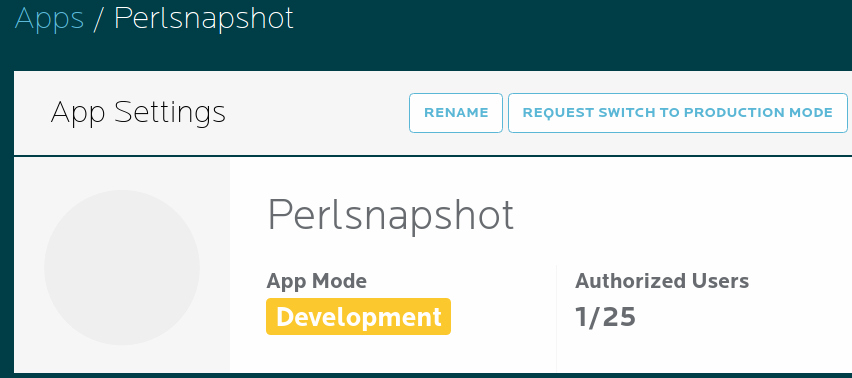Select the circular app icon placeholder
852x378 pixels.
click(x=122, y=267)
